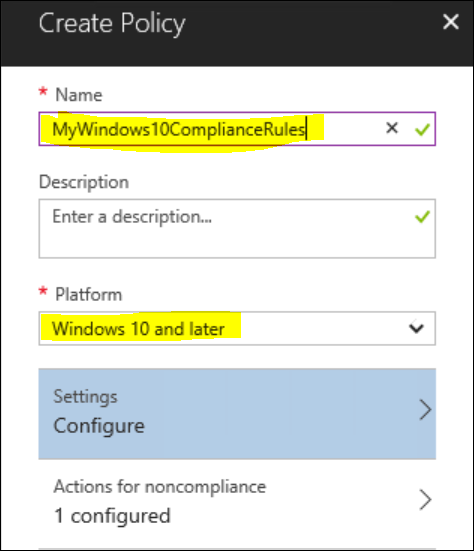Click the chevron beside Settings Configure

(x=425, y=409)
